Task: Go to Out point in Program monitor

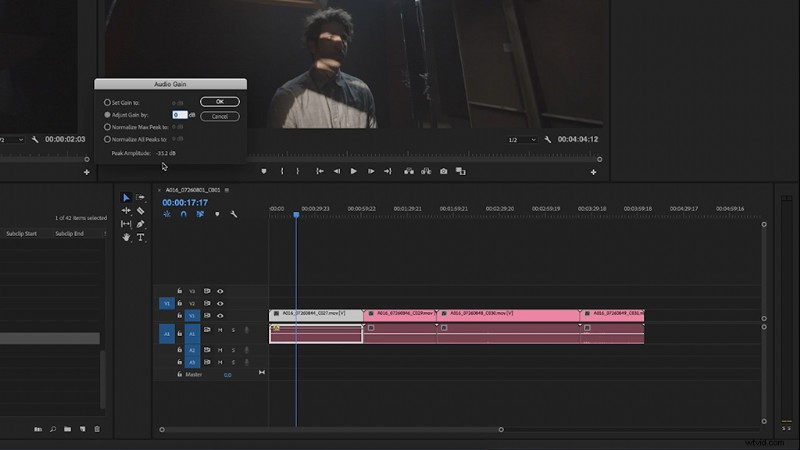Action: [388, 171]
